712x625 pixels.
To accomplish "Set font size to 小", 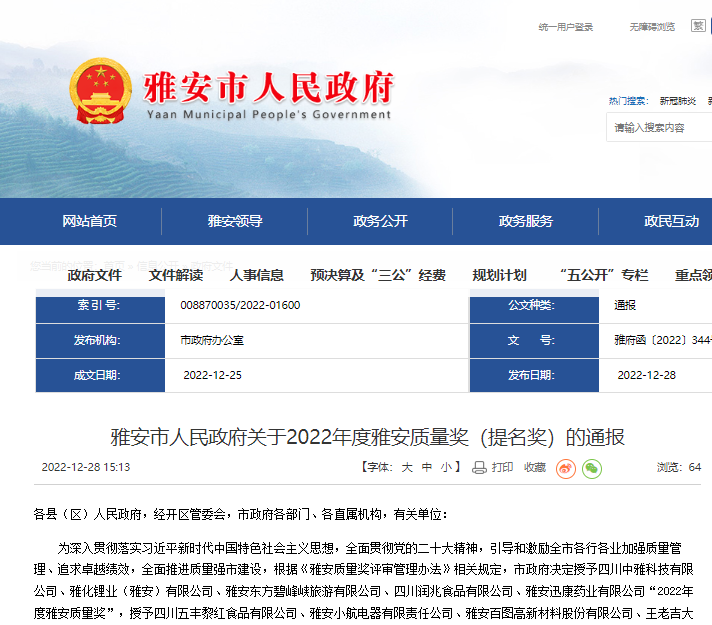I will [x=446, y=467].
